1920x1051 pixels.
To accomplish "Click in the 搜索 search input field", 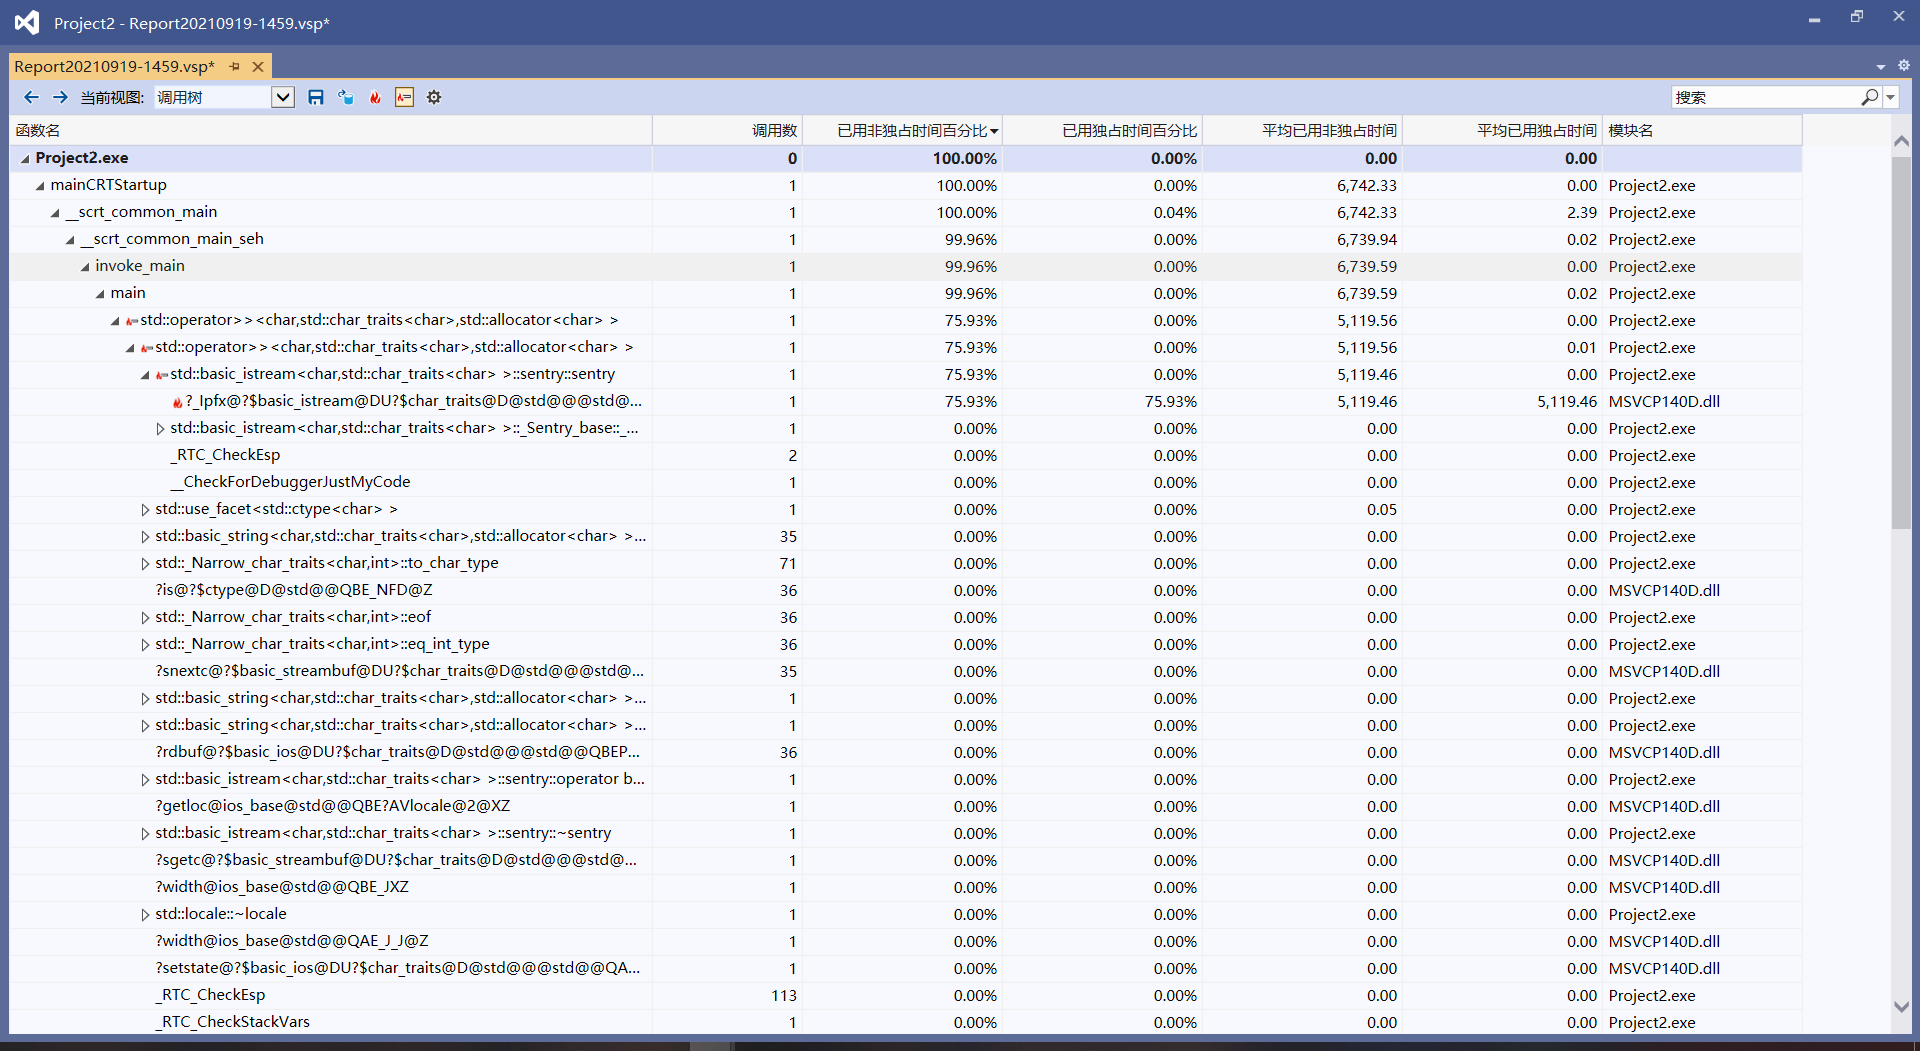I will (x=1765, y=97).
